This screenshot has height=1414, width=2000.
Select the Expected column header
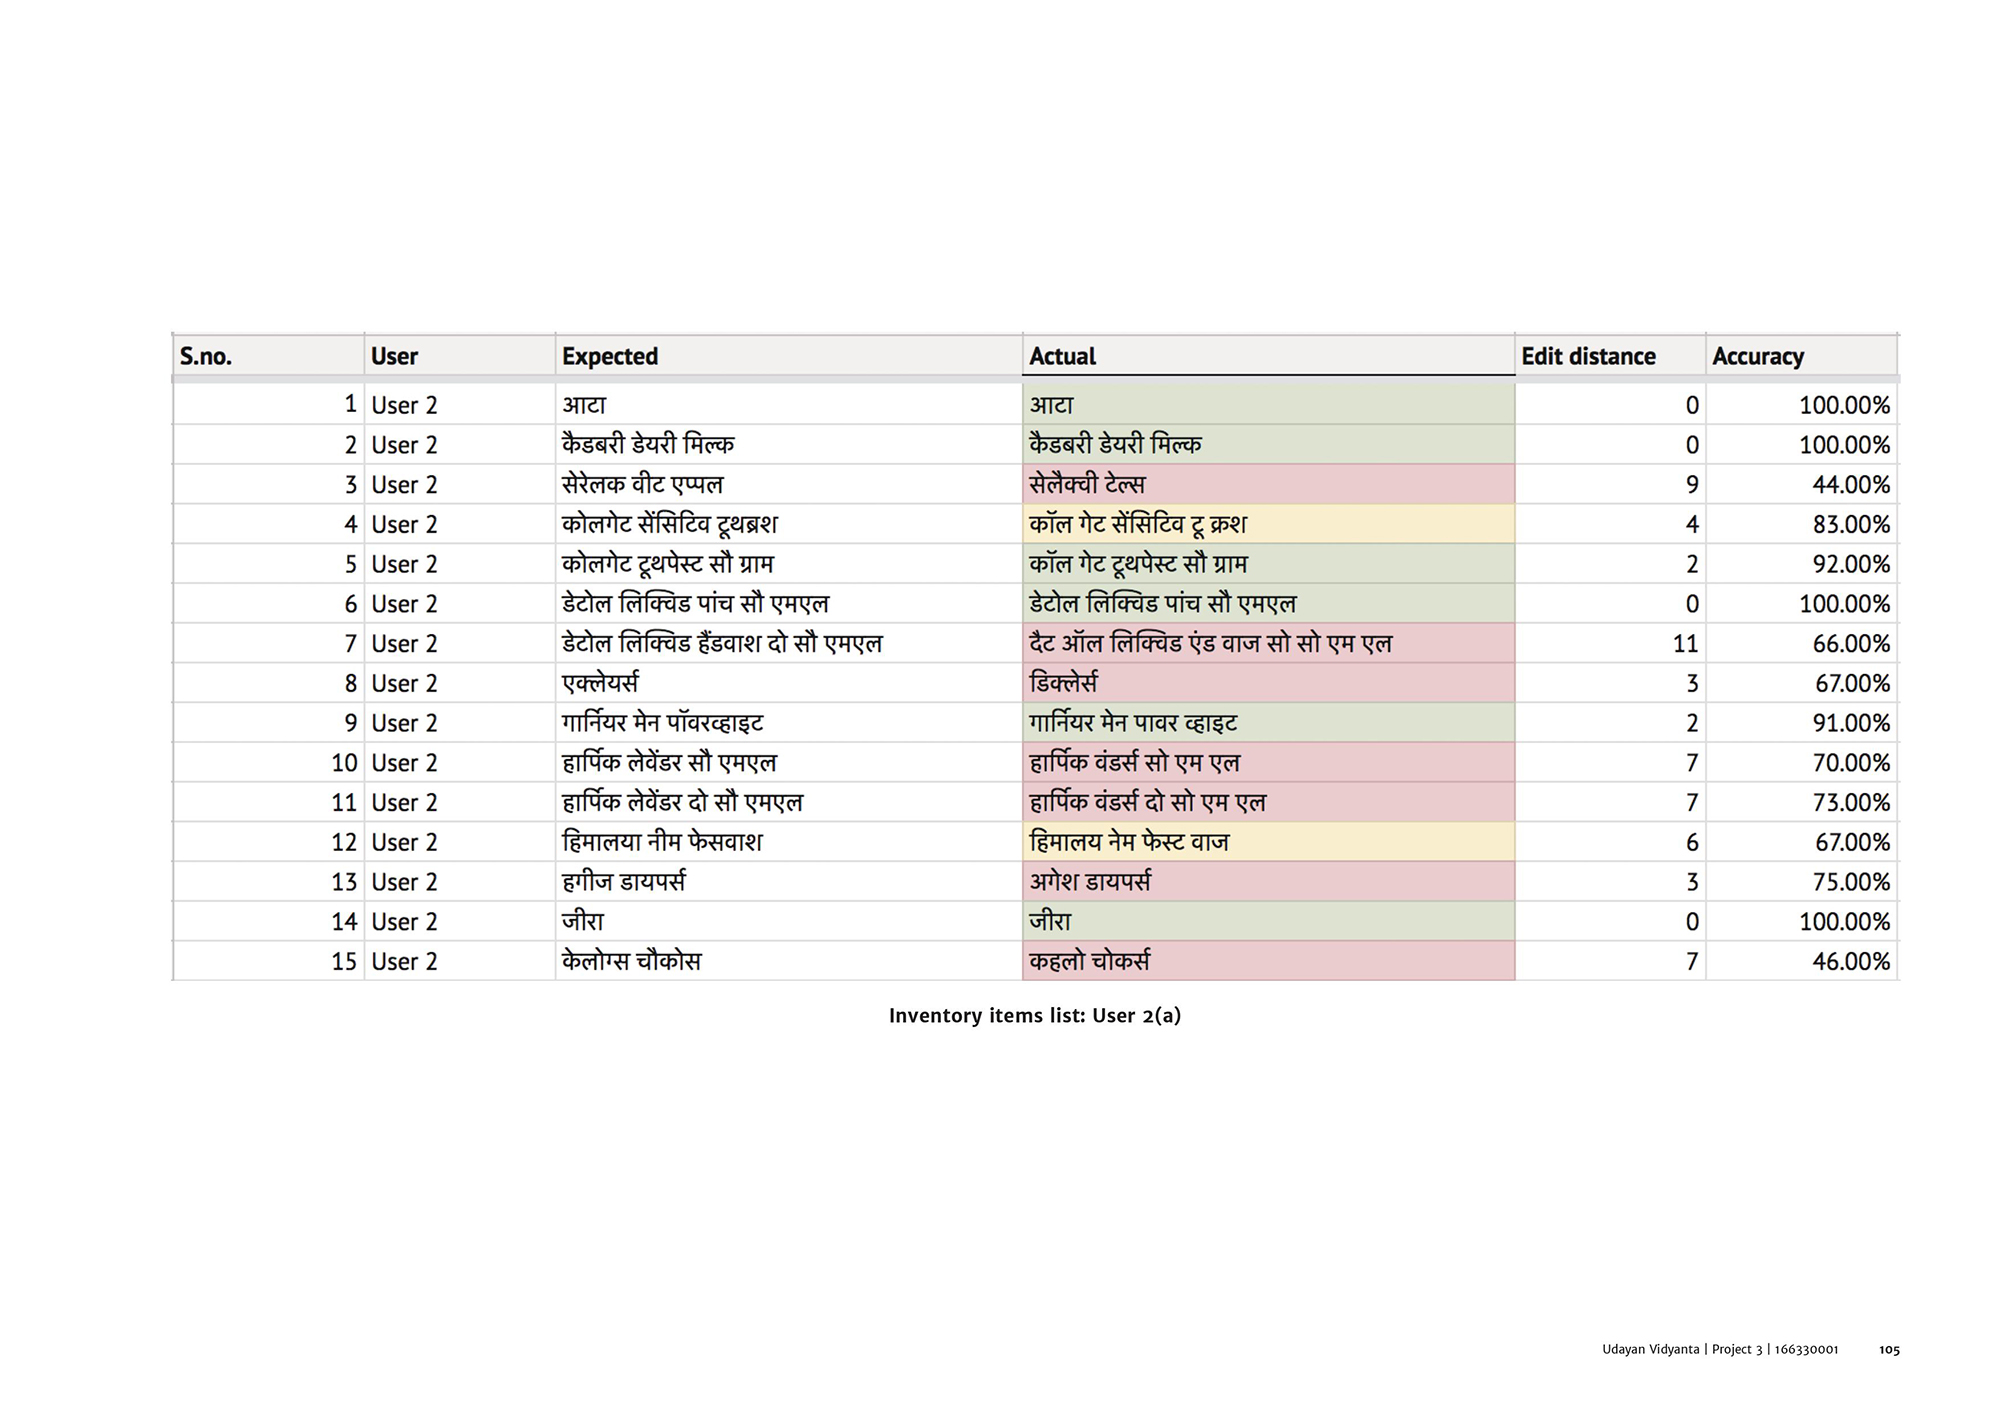[x=610, y=356]
